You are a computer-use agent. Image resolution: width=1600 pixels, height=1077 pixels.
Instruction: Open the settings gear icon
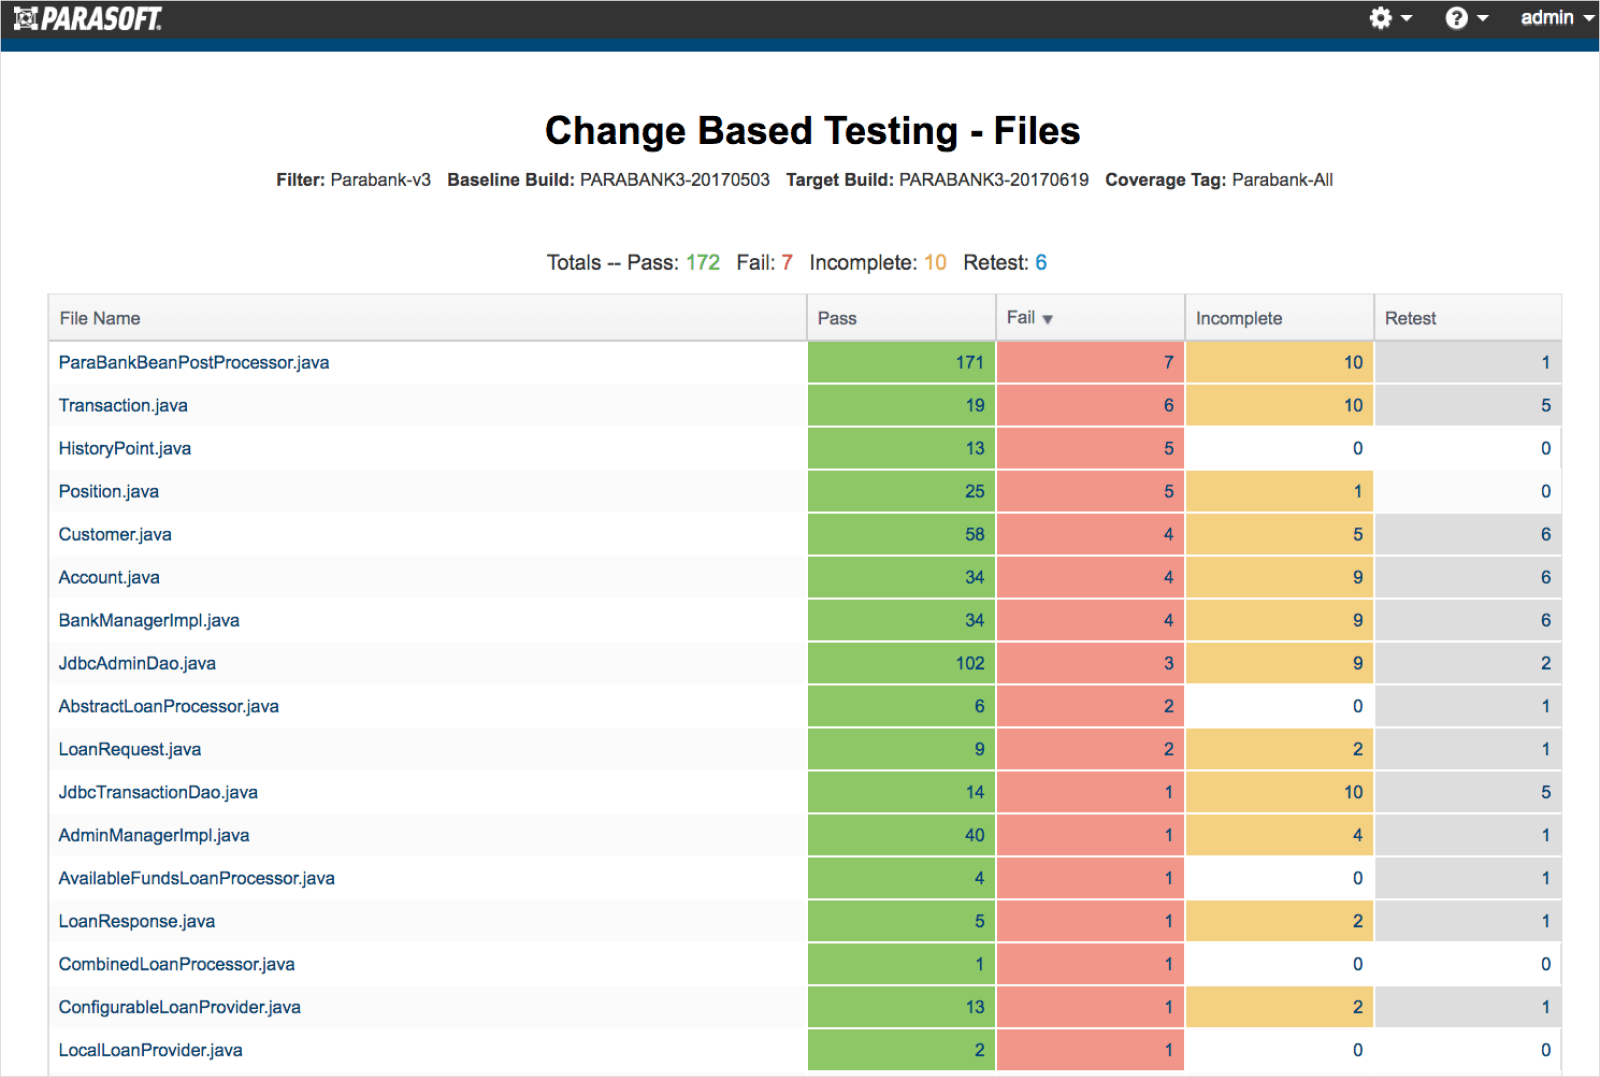pos(1378,17)
